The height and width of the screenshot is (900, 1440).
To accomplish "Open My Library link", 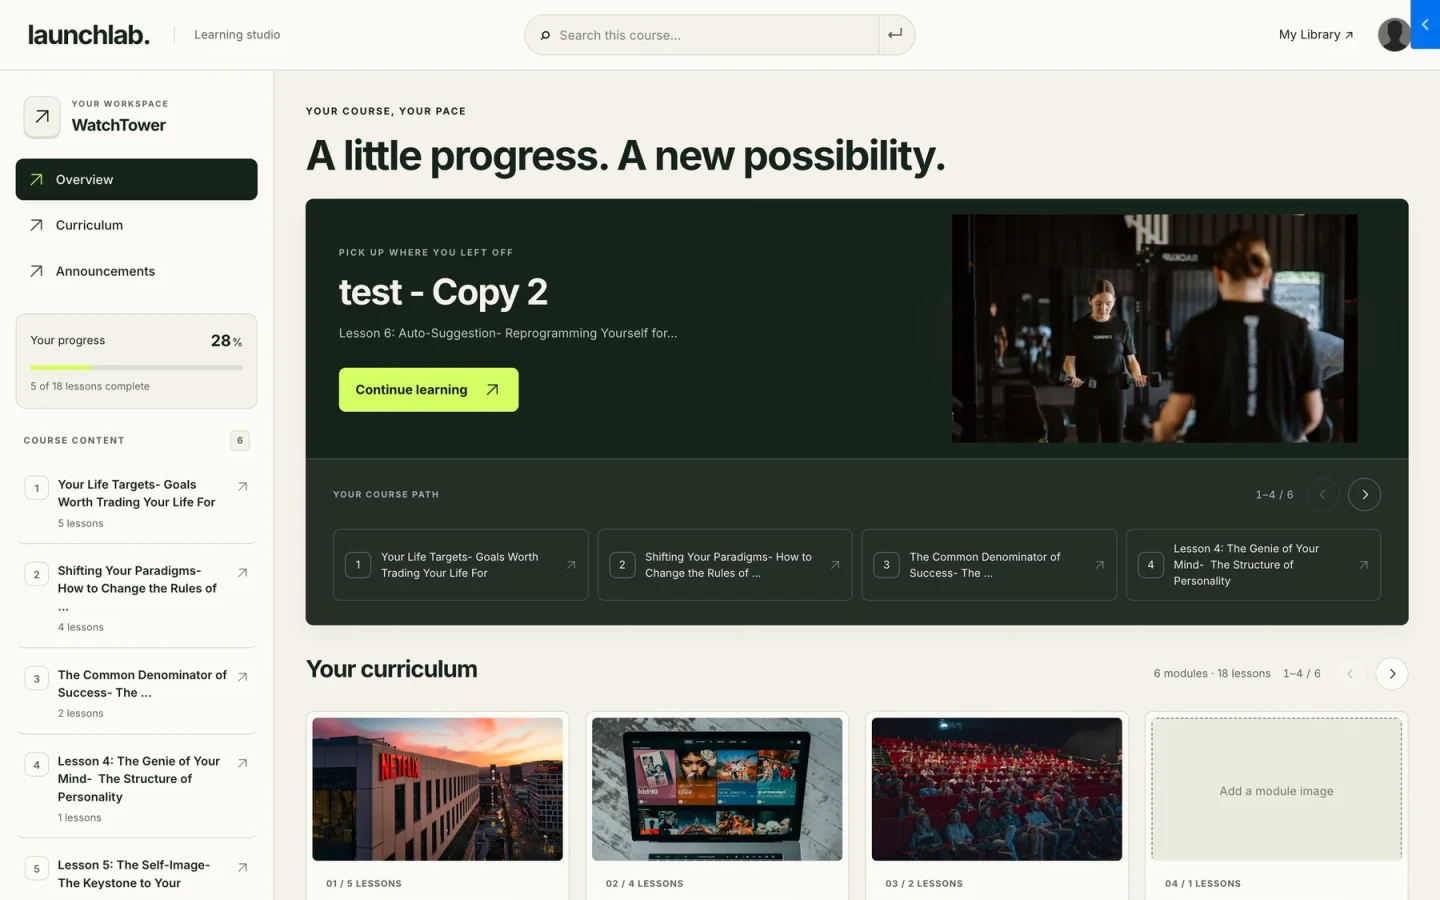I will coord(1316,34).
